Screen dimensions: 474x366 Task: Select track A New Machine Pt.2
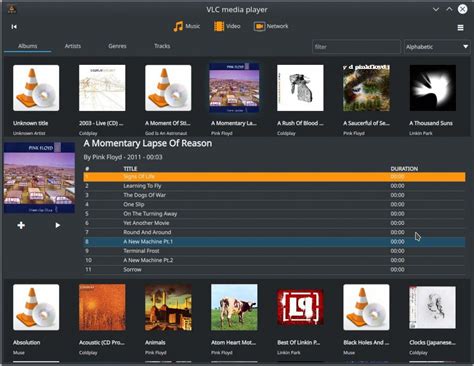274,260
